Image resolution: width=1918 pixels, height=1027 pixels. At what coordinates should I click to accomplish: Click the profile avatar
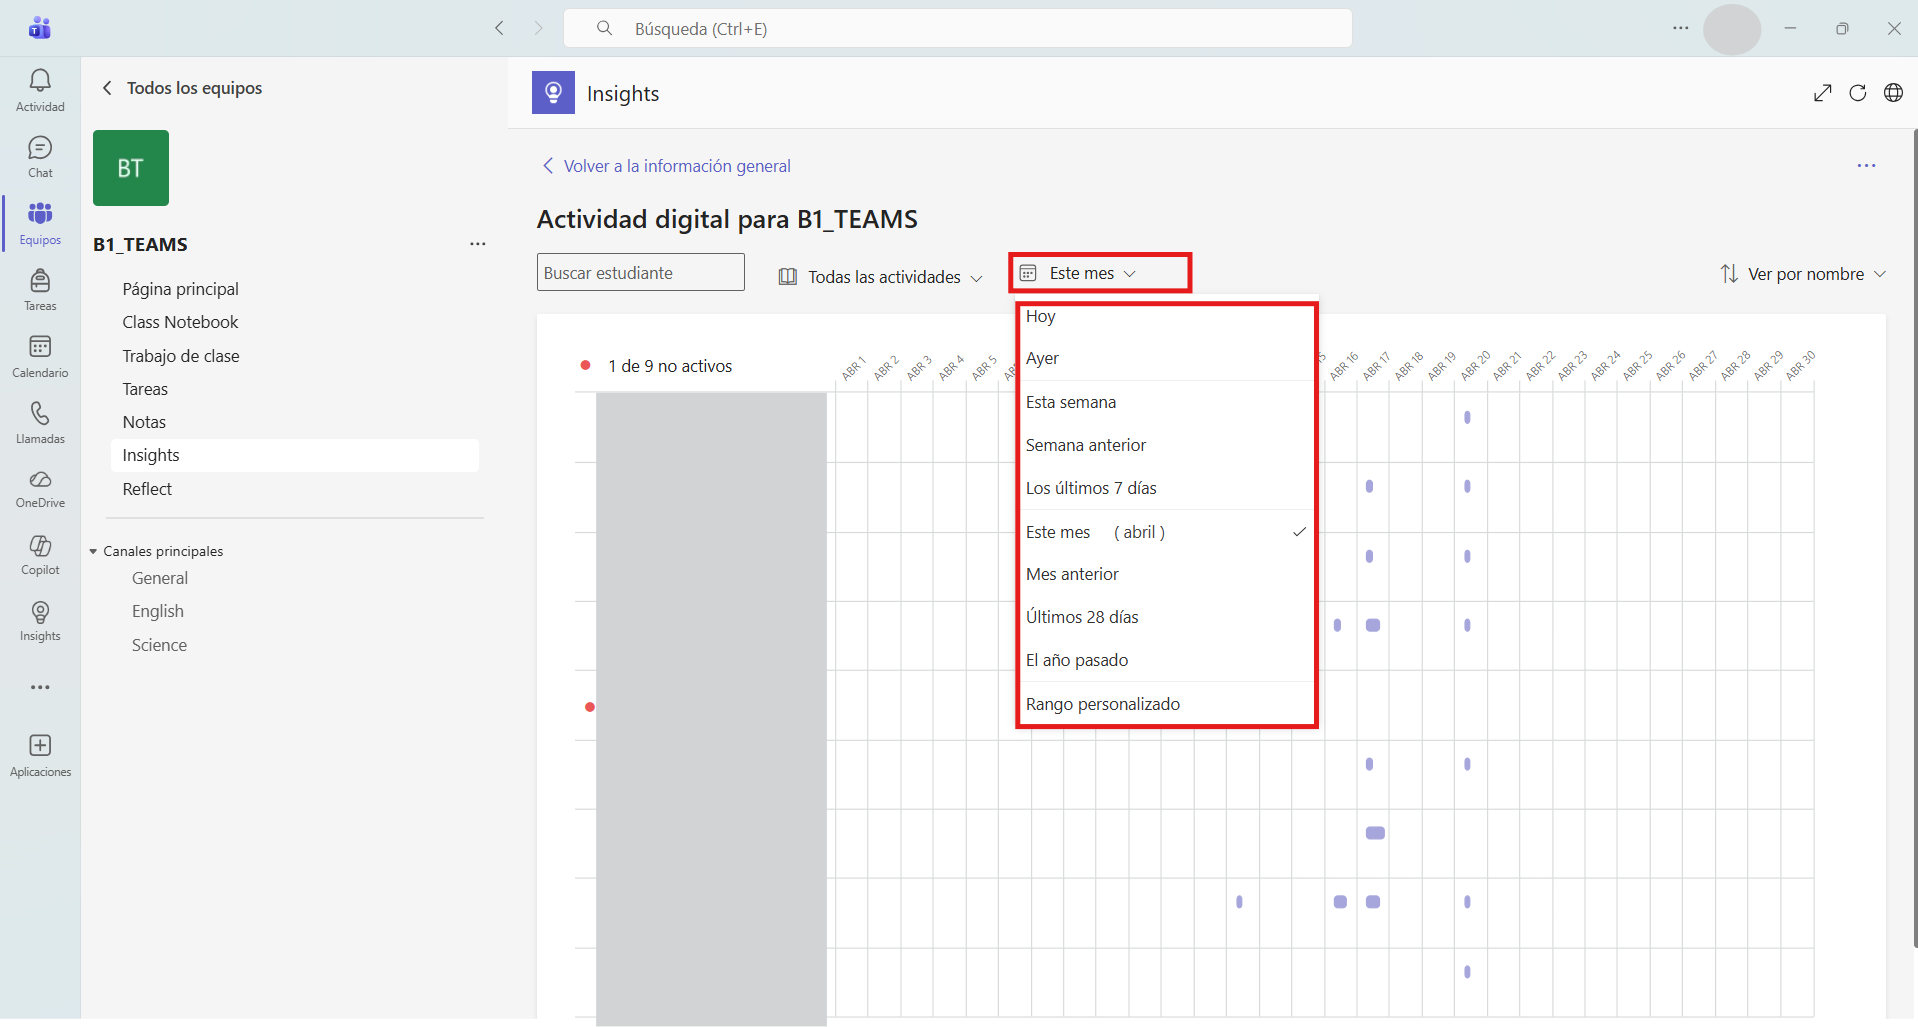click(x=1732, y=29)
